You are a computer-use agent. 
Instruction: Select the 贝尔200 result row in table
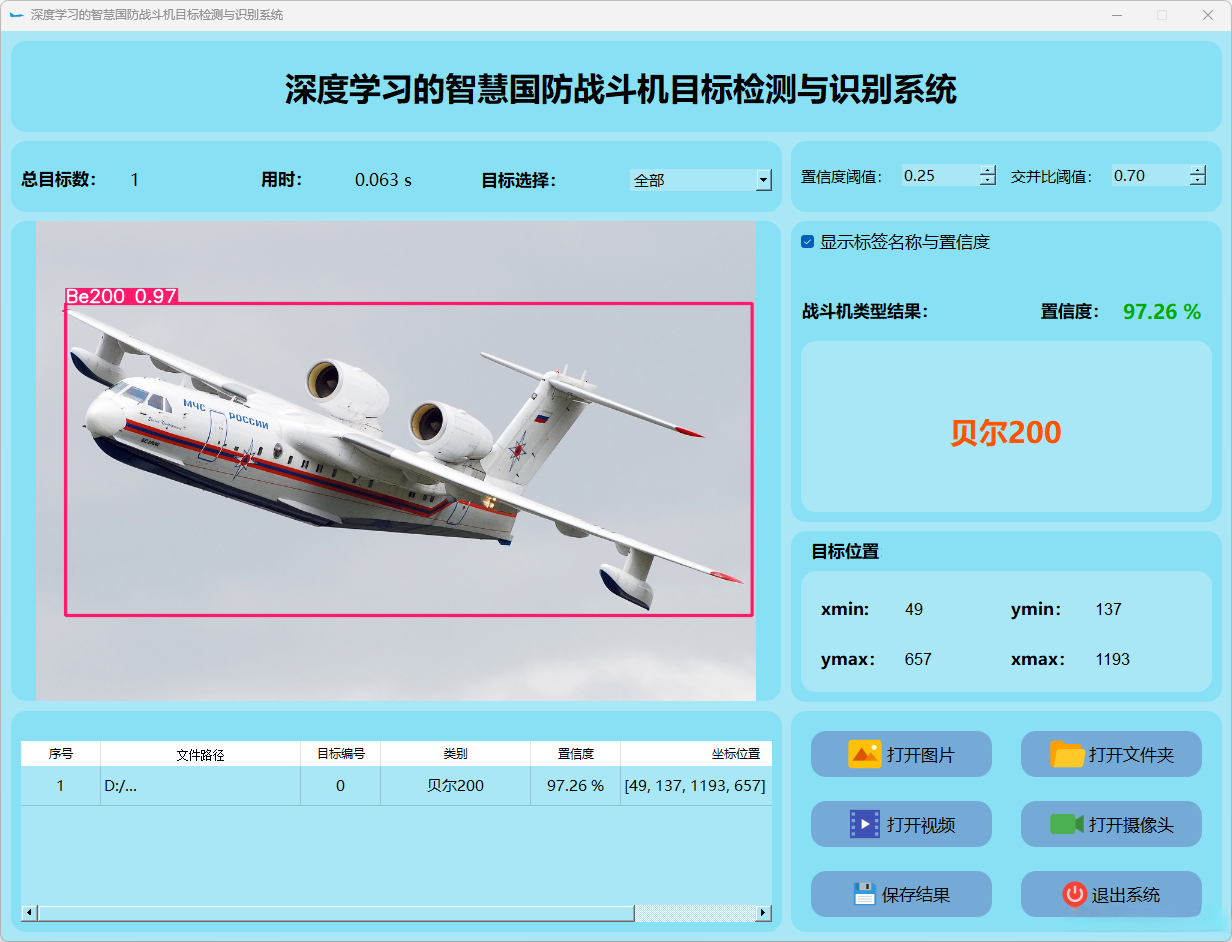pos(396,786)
